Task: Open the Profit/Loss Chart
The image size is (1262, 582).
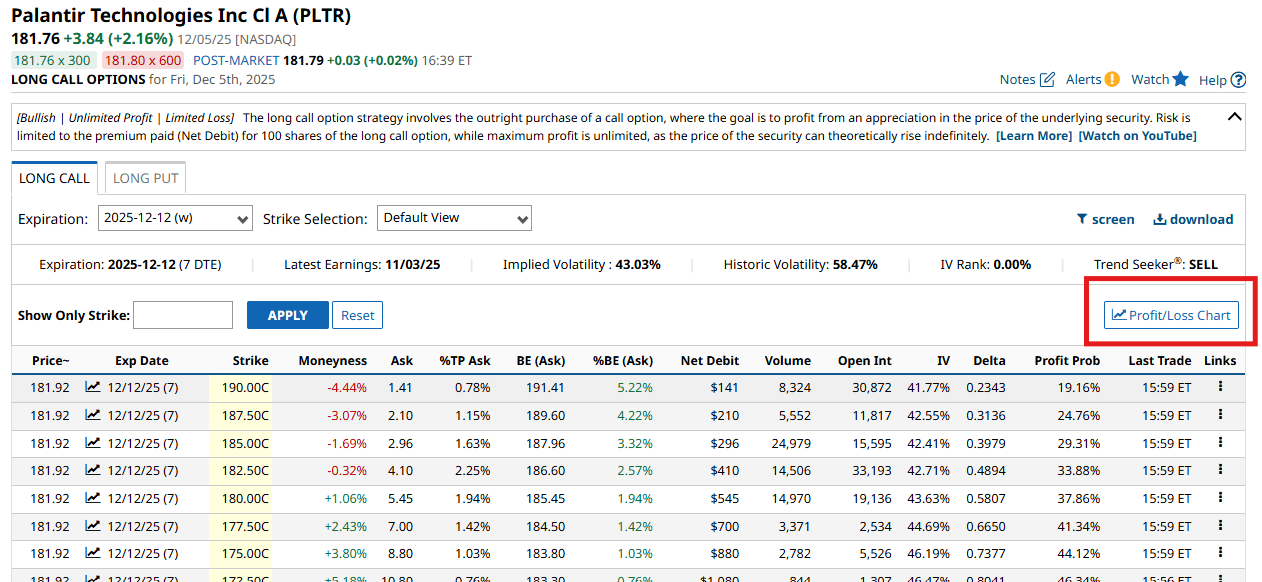Action: [x=1170, y=314]
